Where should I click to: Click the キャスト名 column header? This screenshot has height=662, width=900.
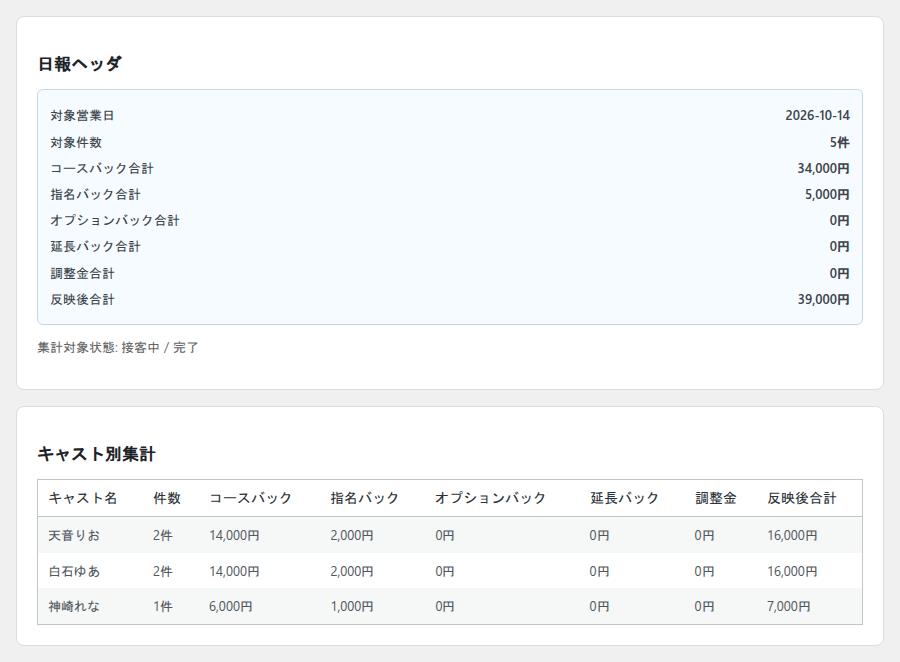pyautogui.click(x=83, y=498)
